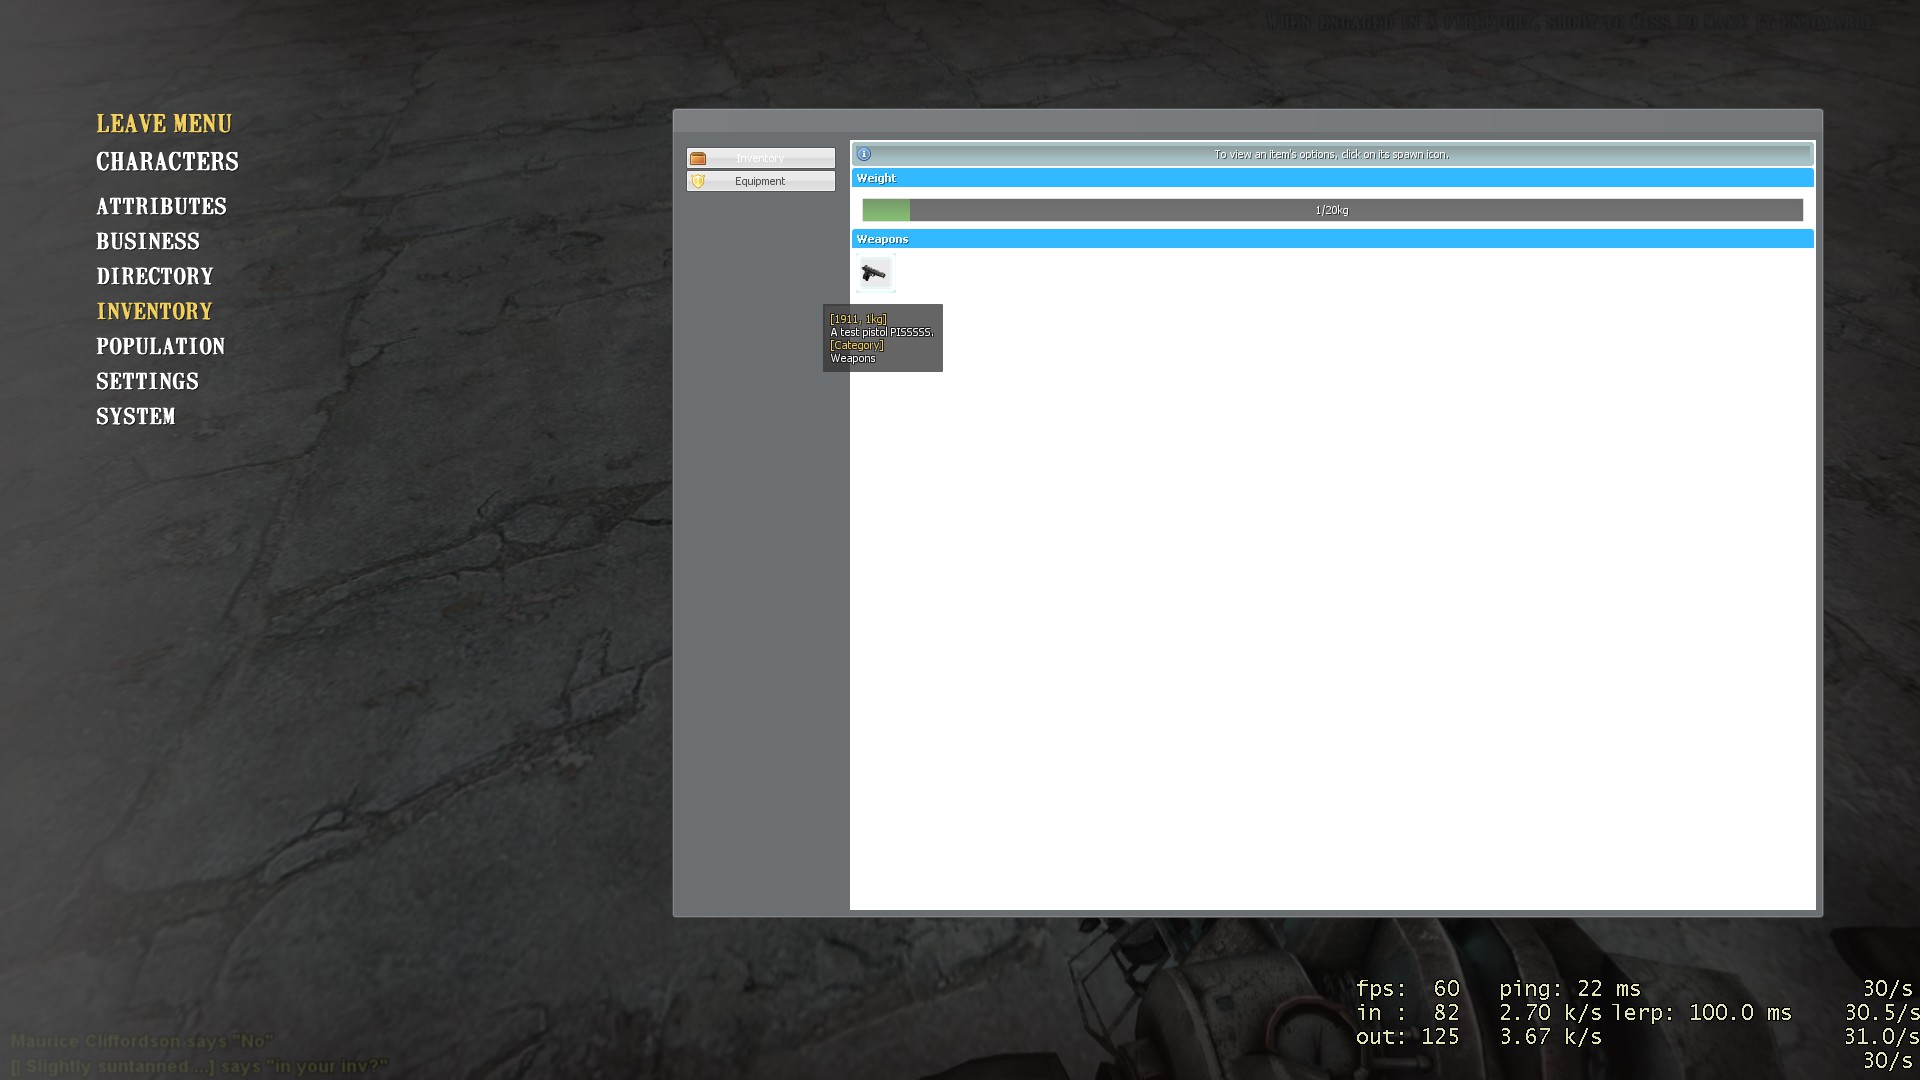Collapse the Weapons category header
Image resolution: width=1920 pixels, height=1080 pixels.
pos(1332,239)
